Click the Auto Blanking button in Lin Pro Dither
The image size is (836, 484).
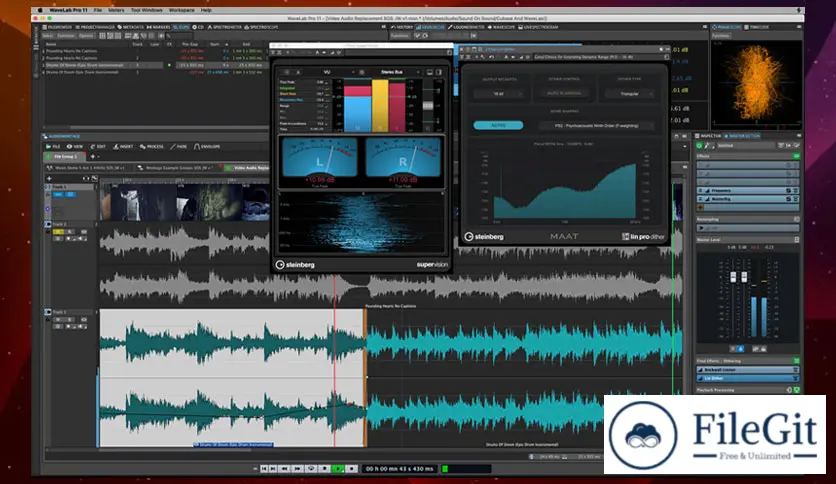[x=564, y=93]
